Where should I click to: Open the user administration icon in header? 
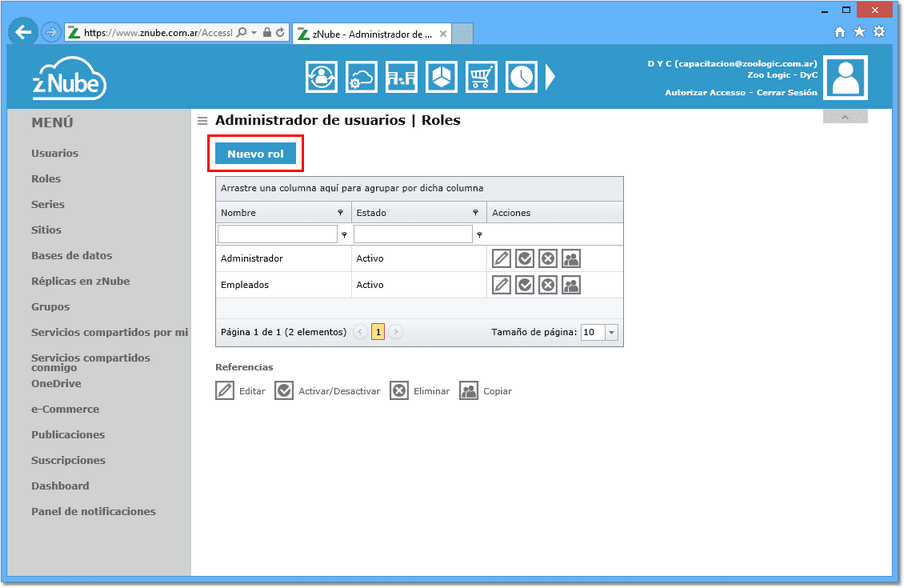321,77
